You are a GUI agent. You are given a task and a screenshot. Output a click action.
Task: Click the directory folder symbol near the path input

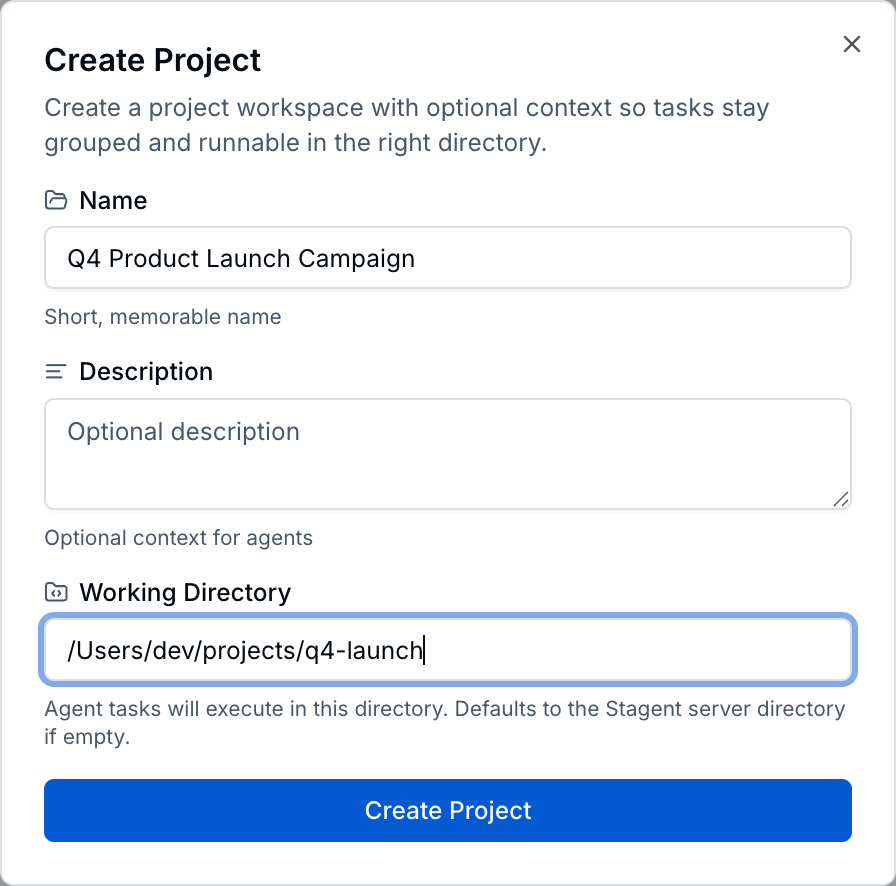pyautogui.click(x=56, y=592)
